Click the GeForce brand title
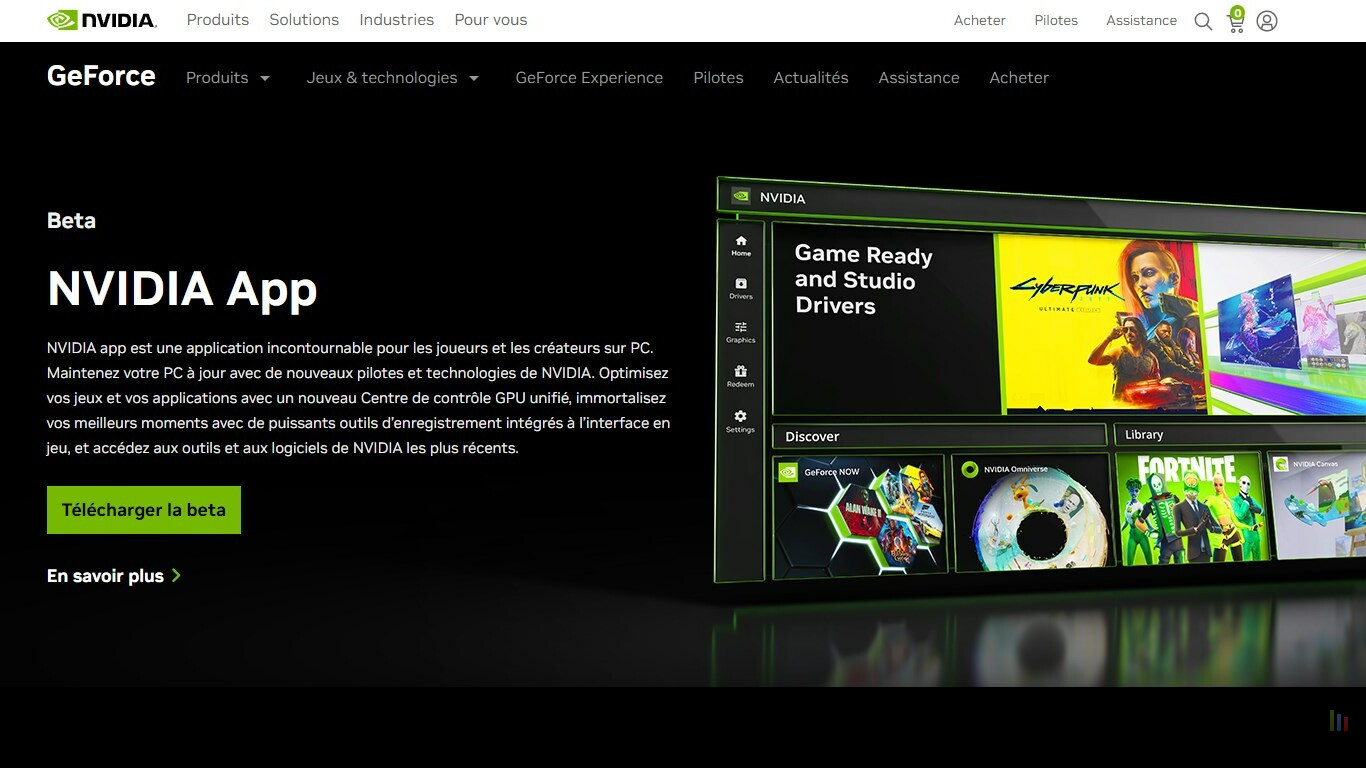 pyautogui.click(x=101, y=76)
